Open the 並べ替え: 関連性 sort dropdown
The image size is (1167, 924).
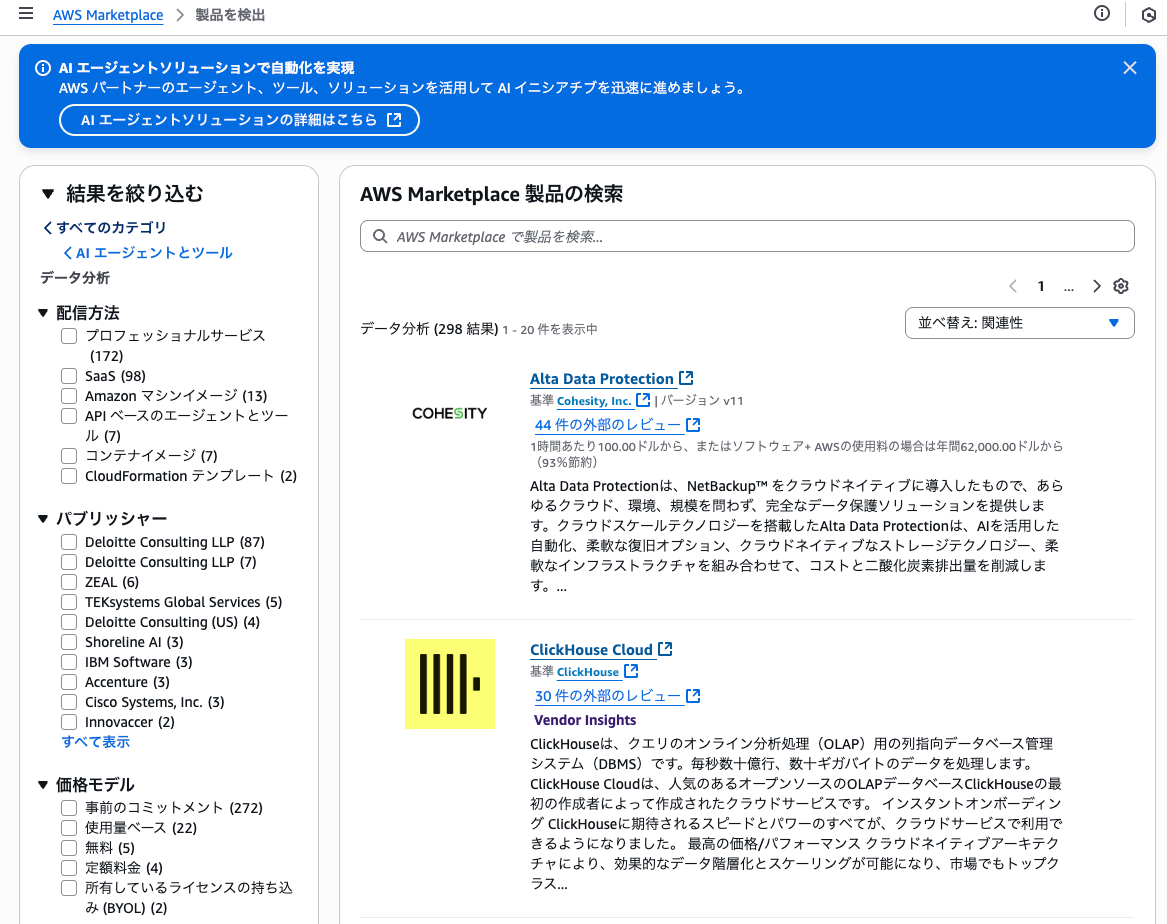(1019, 323)
